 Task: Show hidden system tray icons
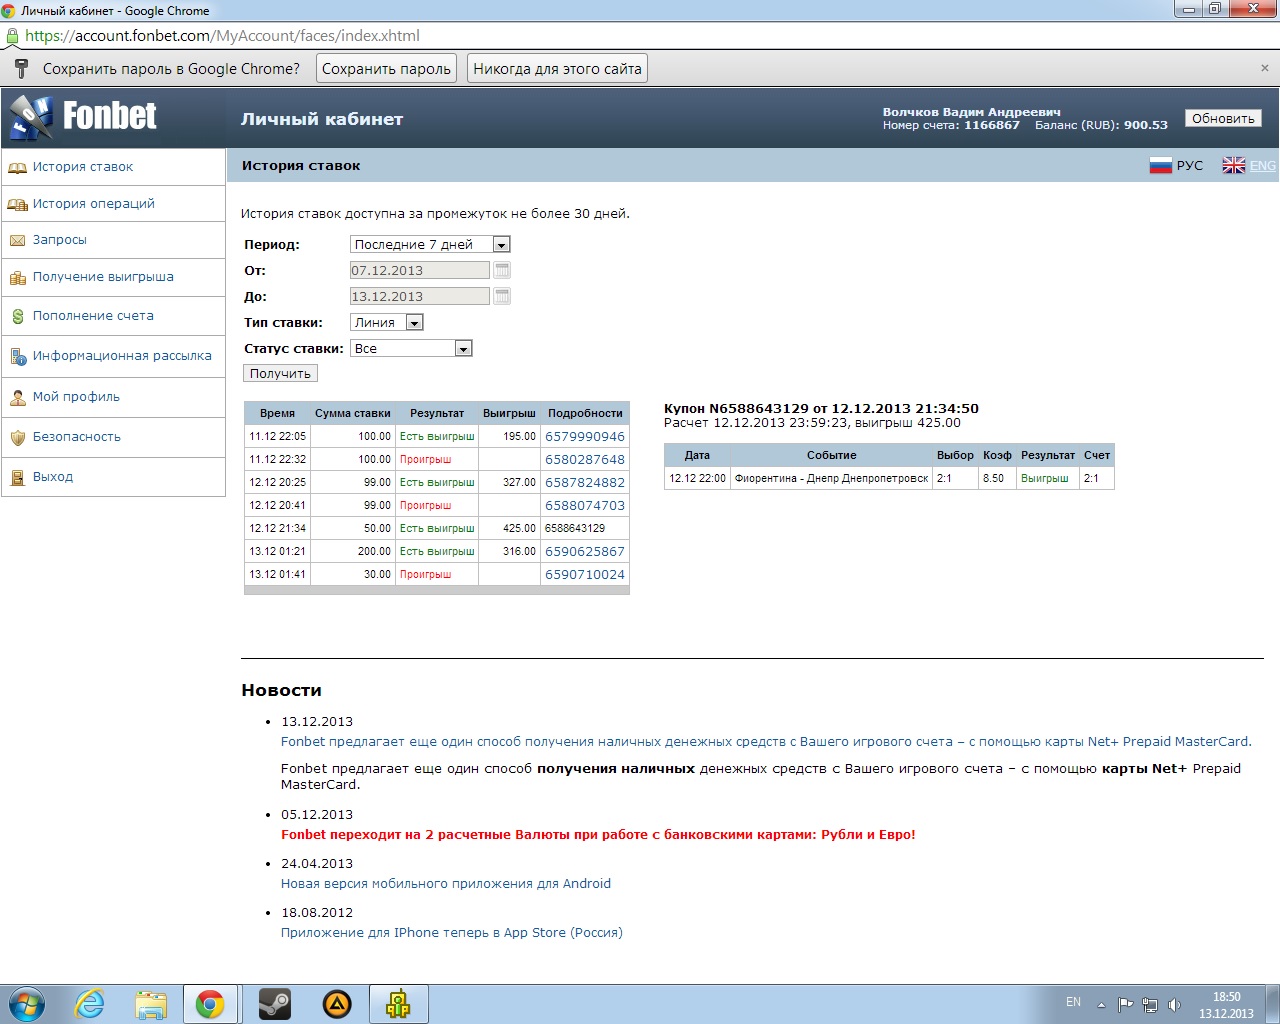click(1101, 1005)
